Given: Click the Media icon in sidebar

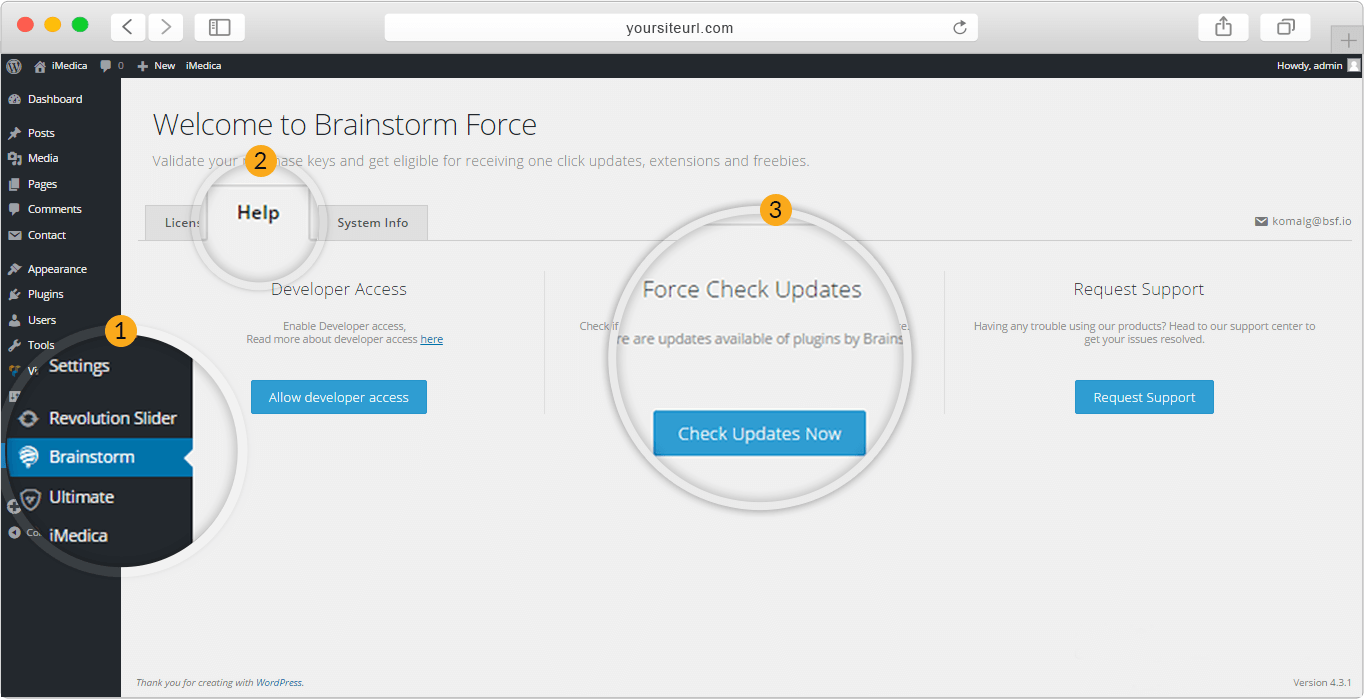Looking at the screenshot, I should 14,158.
